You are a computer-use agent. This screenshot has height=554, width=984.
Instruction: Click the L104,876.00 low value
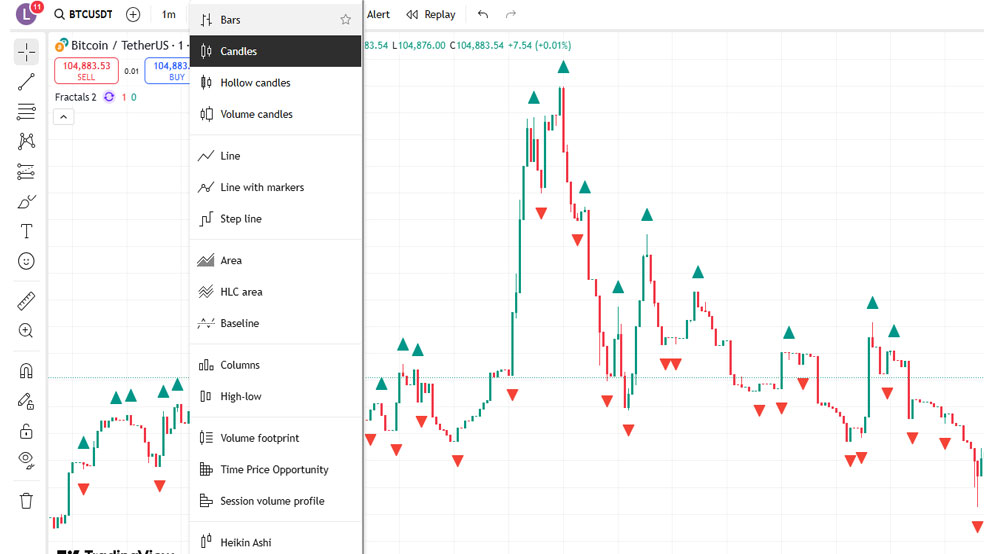tap(419, 45)
